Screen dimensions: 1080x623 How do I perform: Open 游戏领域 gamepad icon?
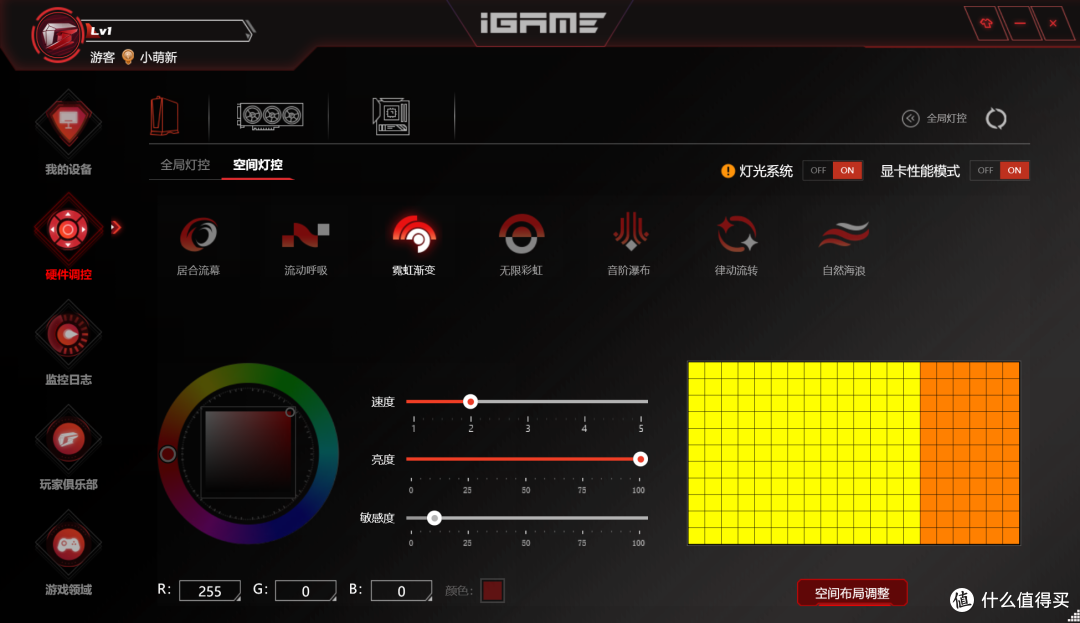click(x=68, y=545)
